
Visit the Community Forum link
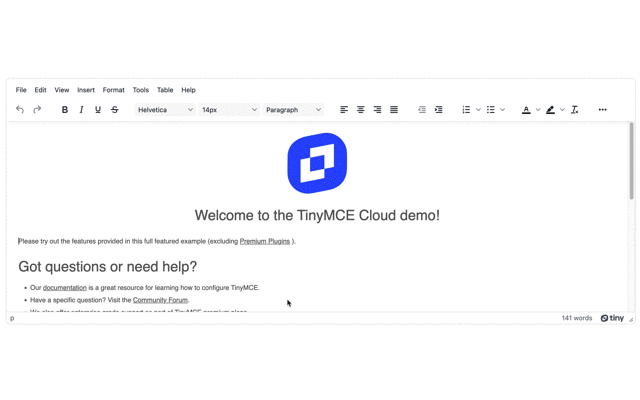click(160, 300)
